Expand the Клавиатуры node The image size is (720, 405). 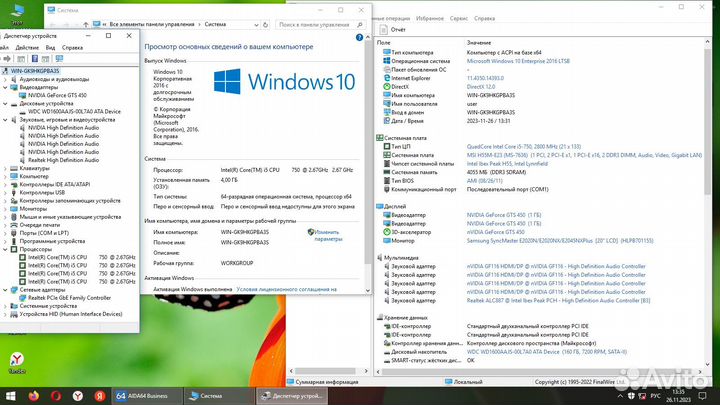6,169
